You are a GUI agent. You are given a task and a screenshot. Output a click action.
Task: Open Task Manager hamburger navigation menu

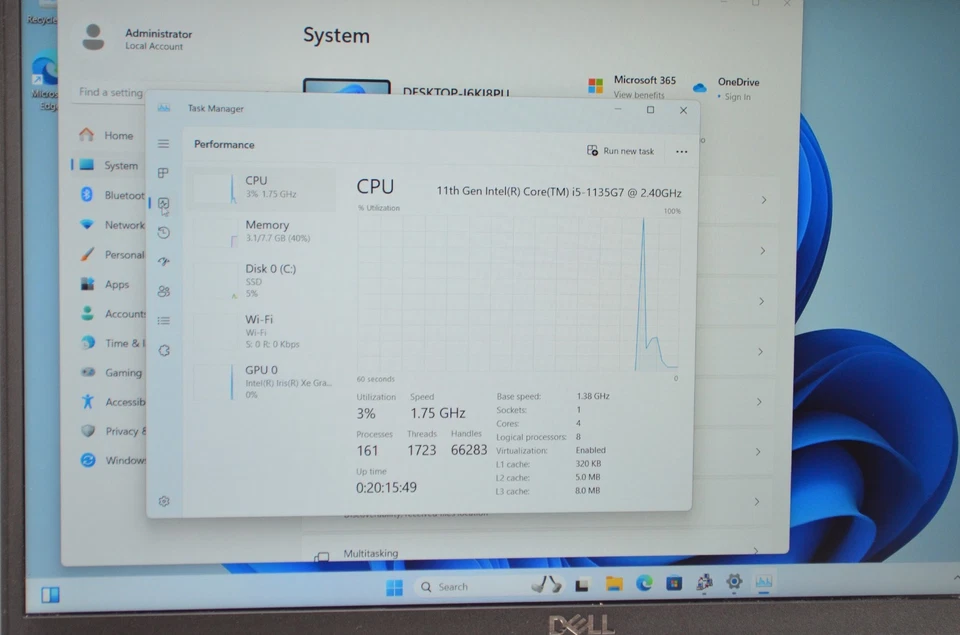163,143
